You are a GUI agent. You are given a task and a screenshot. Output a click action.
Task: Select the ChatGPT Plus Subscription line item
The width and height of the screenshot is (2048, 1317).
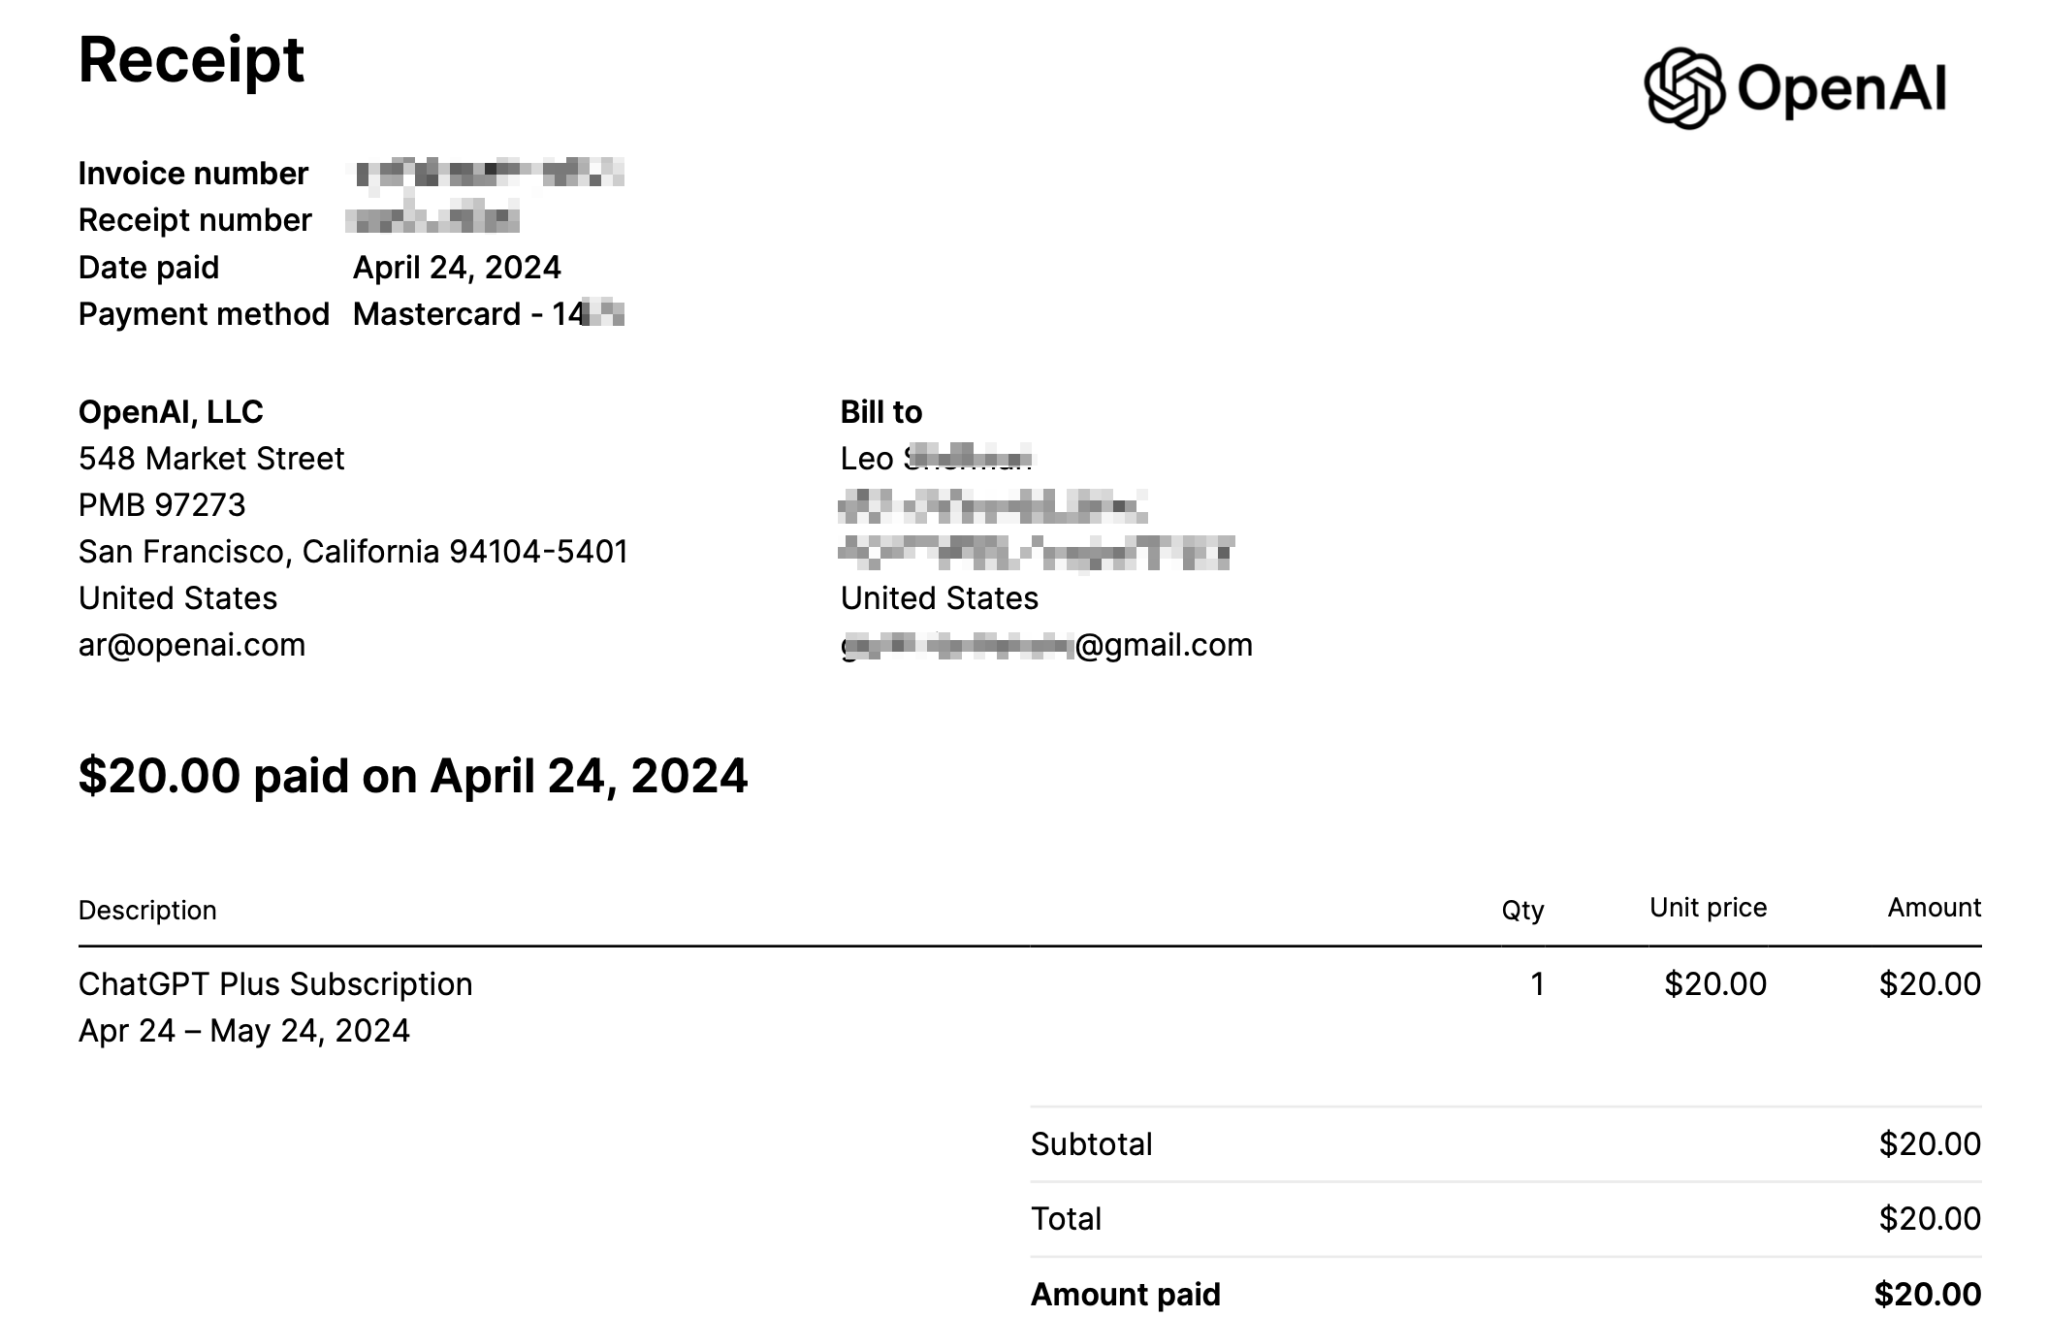pos(275,984)
